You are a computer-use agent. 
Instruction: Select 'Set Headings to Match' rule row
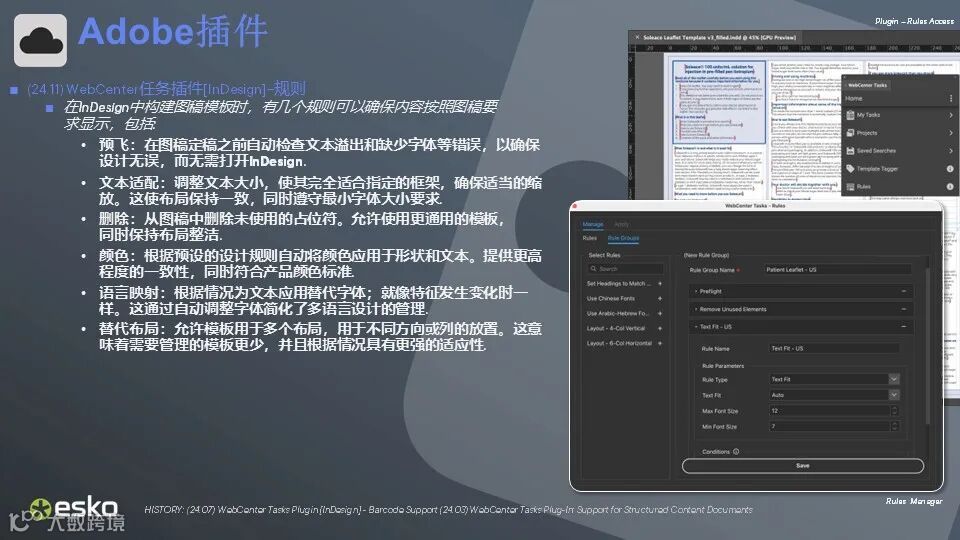624,283
